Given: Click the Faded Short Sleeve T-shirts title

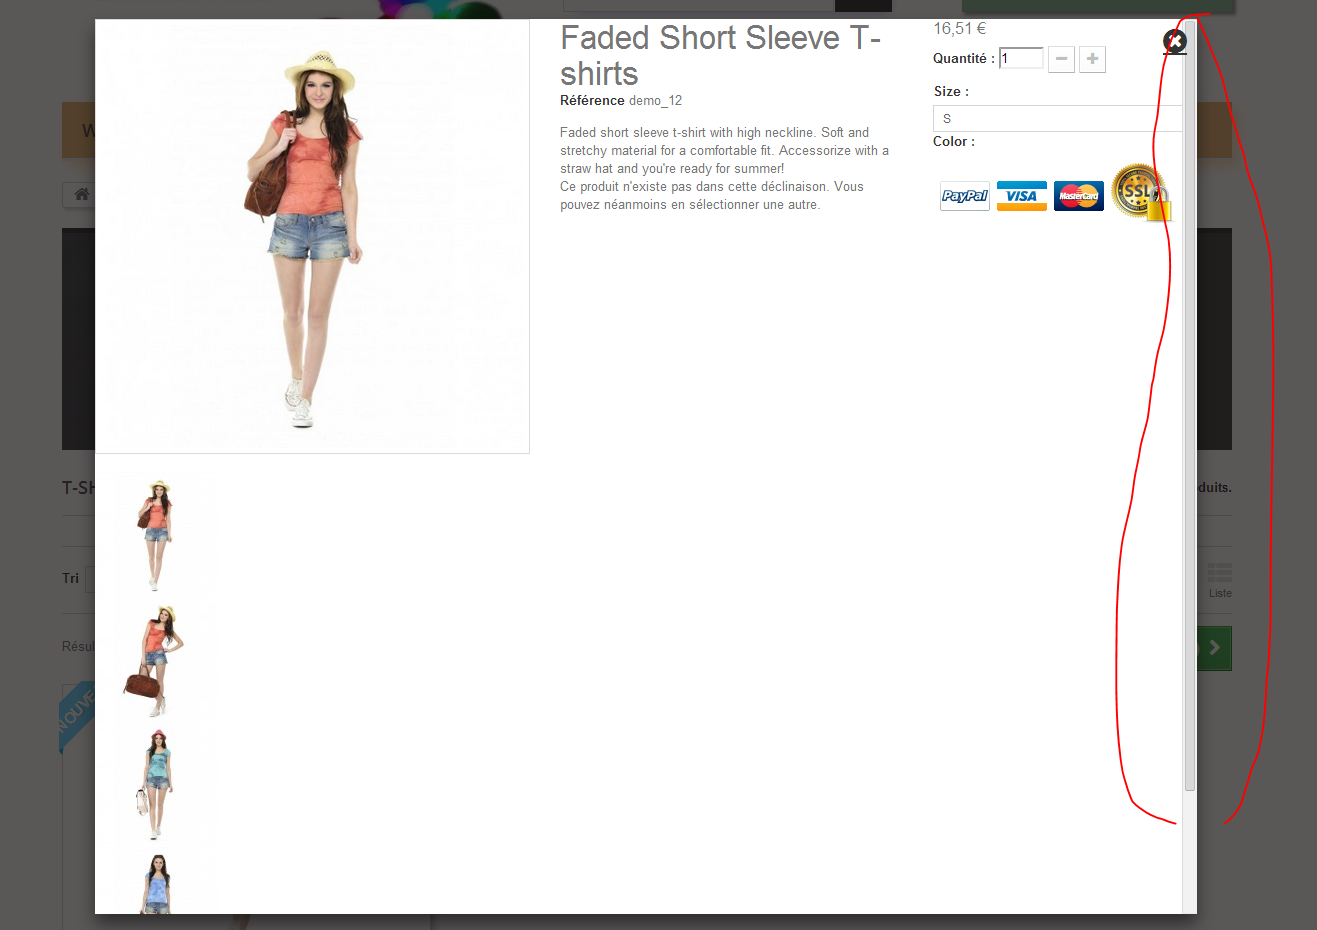Looking at the screenshot, I should click(x=720, y=55).
